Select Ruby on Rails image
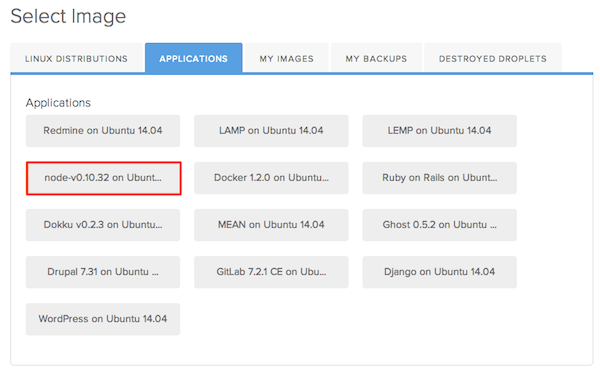This screenshot has height=370, width=600. tap(440, 178)
